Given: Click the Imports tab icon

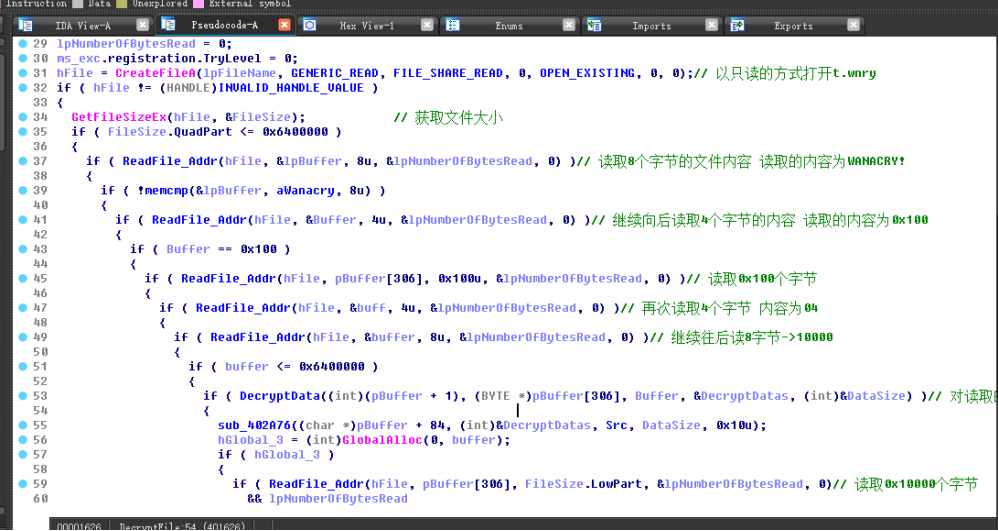Looking at the screenshot, I should (x=594, y=25).
